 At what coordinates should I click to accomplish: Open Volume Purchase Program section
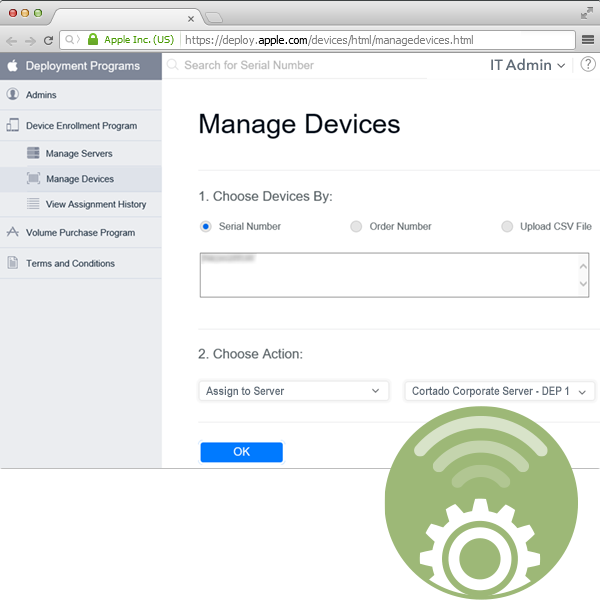(x=81, y=233)
